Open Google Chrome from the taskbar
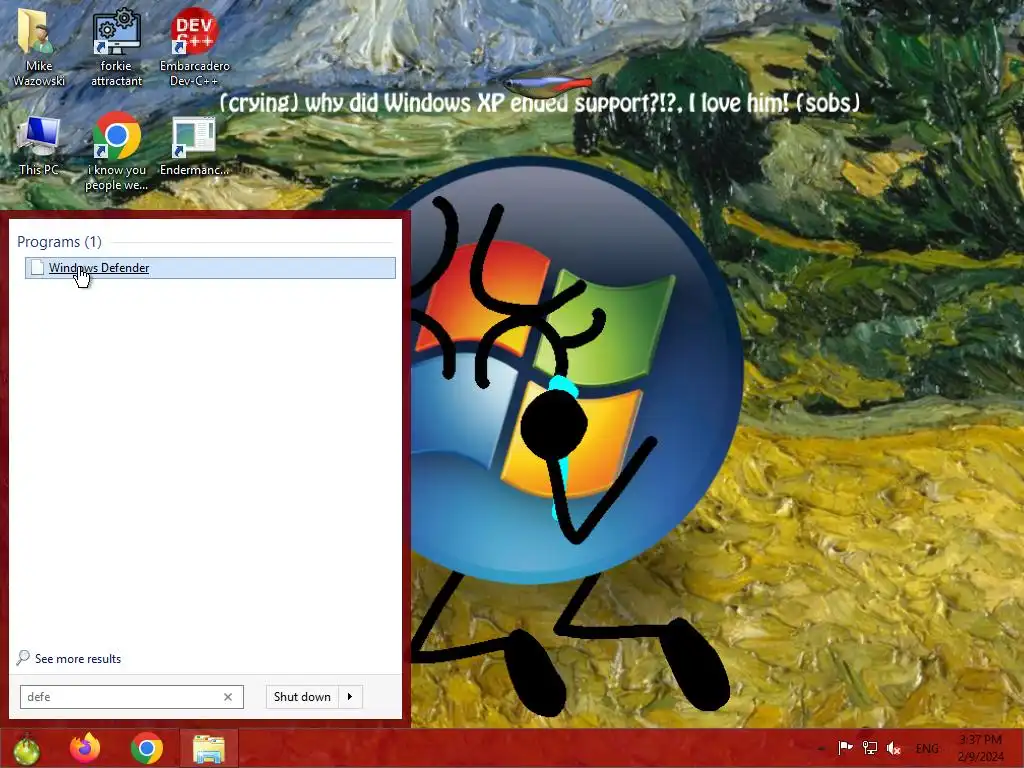The width and height of the screenshot is (1024, 768). click(x=146, y=748)
